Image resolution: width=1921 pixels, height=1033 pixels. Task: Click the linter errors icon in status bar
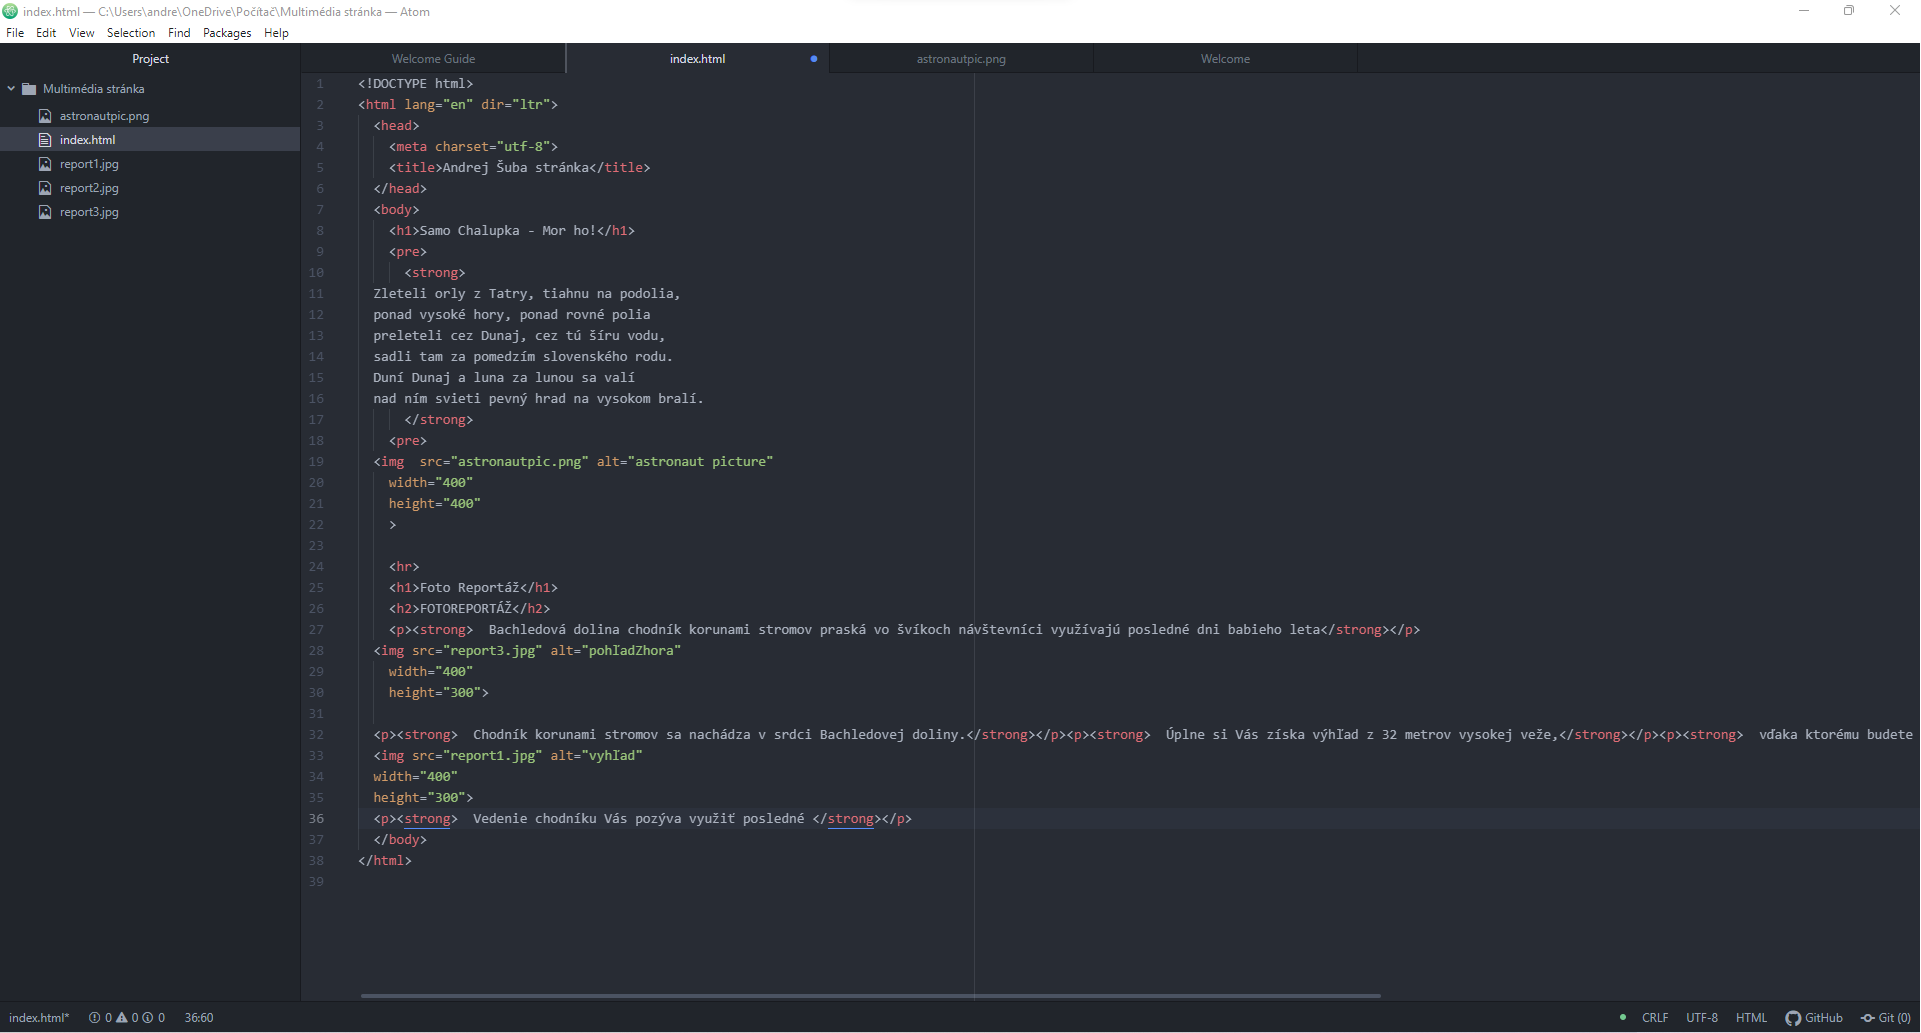pyautogui.click(x=95, y=1018)
